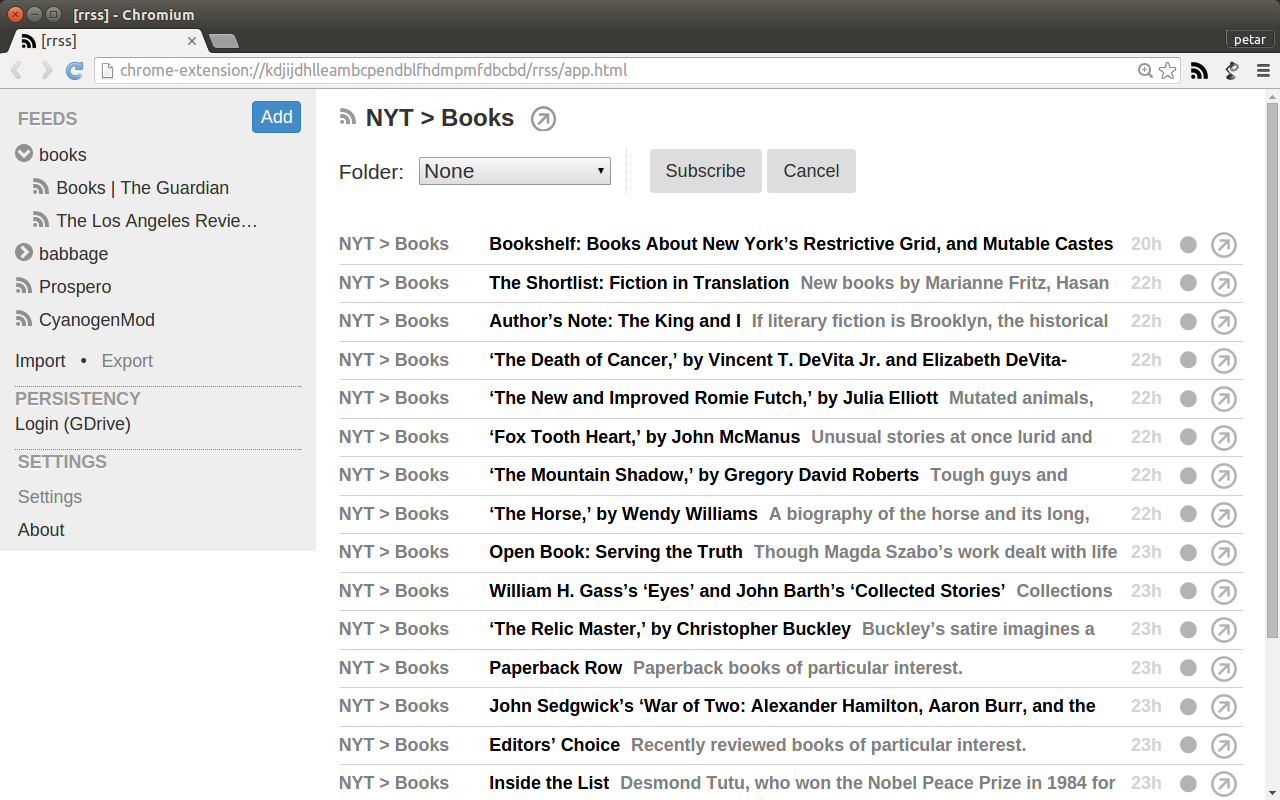Open the Chromium hamburger menu
This screenshot has height=800, width=1280.
[x=1263, y=71]
